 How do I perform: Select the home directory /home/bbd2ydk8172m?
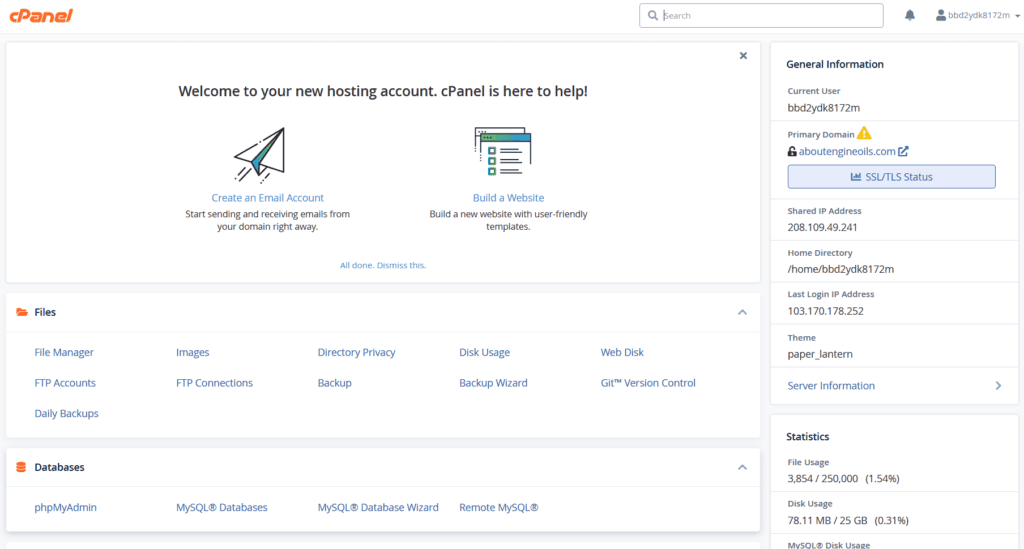(840, 269)
